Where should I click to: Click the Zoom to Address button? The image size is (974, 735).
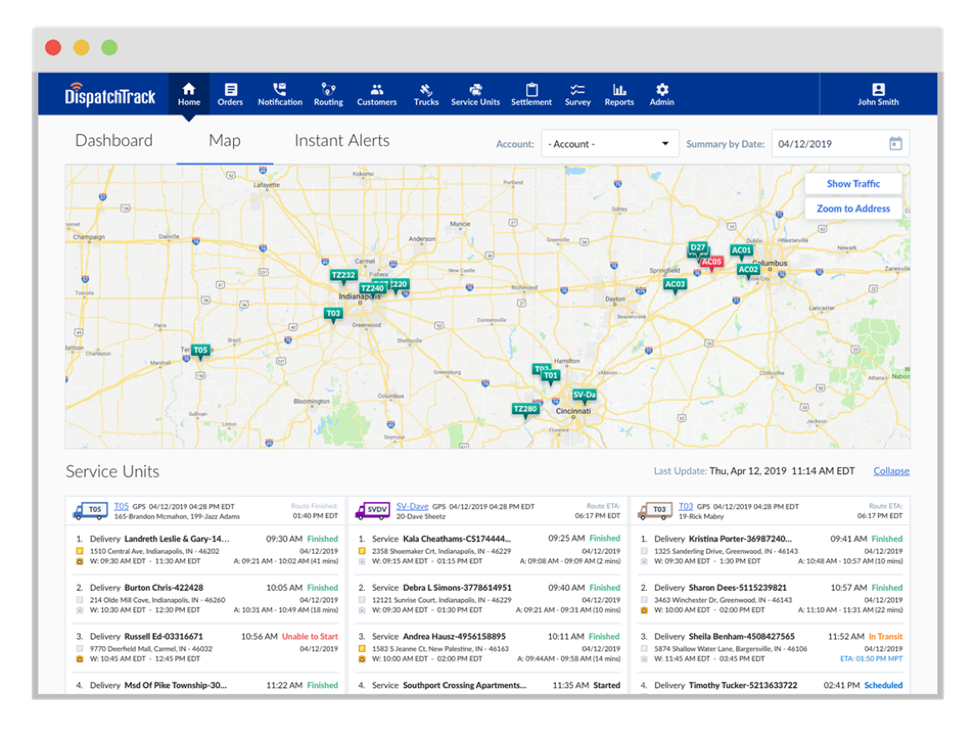[852, 208]
